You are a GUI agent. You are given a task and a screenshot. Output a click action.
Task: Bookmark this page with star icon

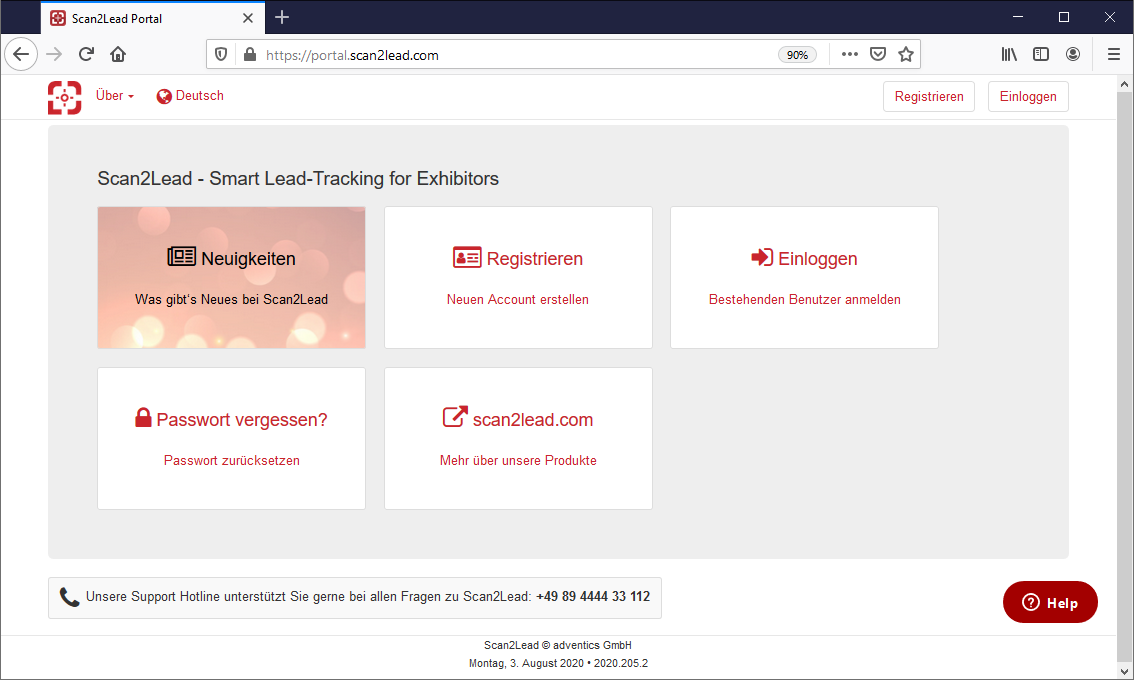[x=905, y=54]
